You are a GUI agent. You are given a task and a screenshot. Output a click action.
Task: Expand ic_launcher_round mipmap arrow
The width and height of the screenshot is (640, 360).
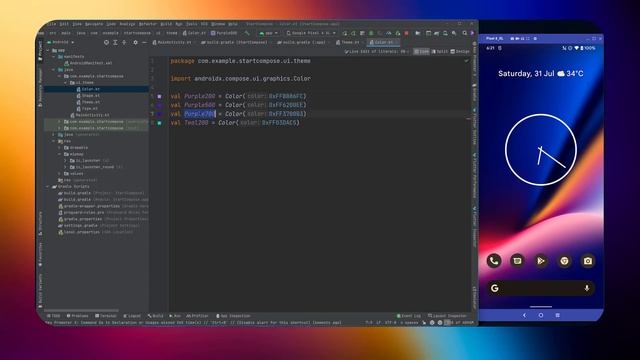[x=65, y=167]
